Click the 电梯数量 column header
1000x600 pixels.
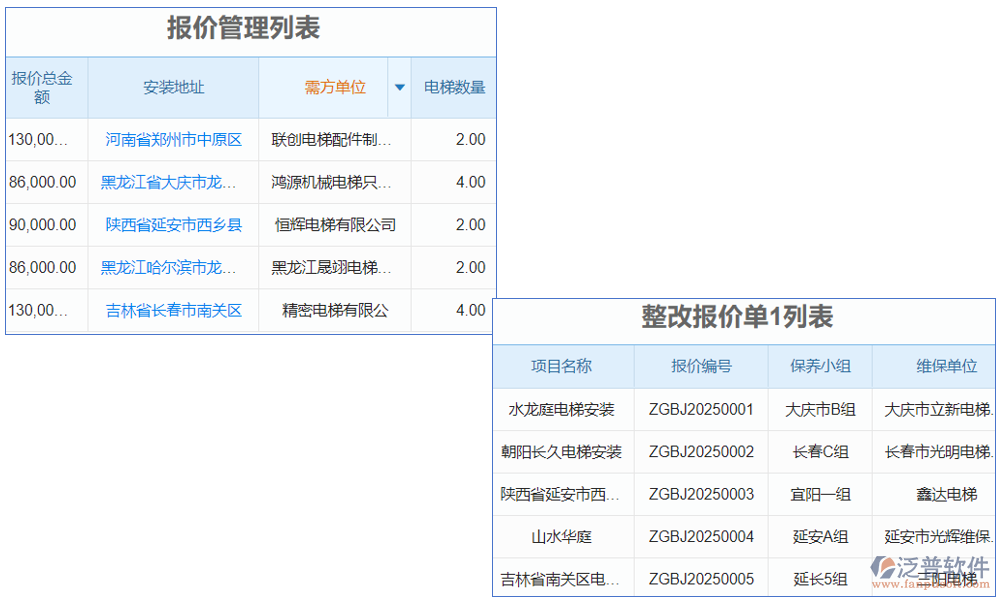[x=453, y=87]
